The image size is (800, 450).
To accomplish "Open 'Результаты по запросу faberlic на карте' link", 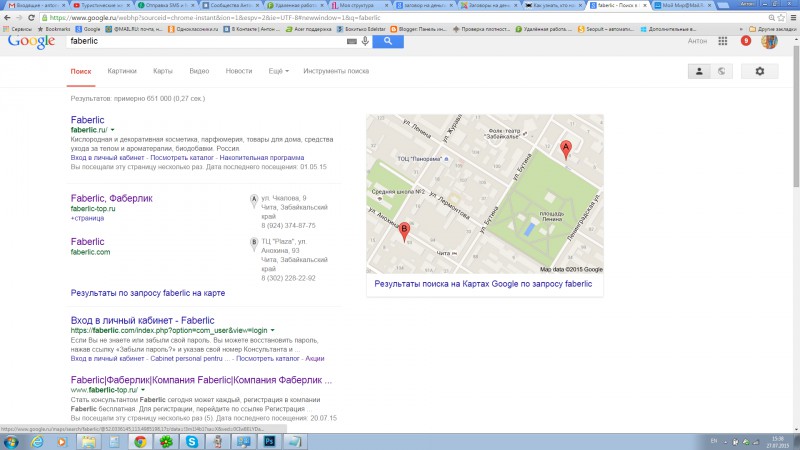I will (x=147, y=293).
